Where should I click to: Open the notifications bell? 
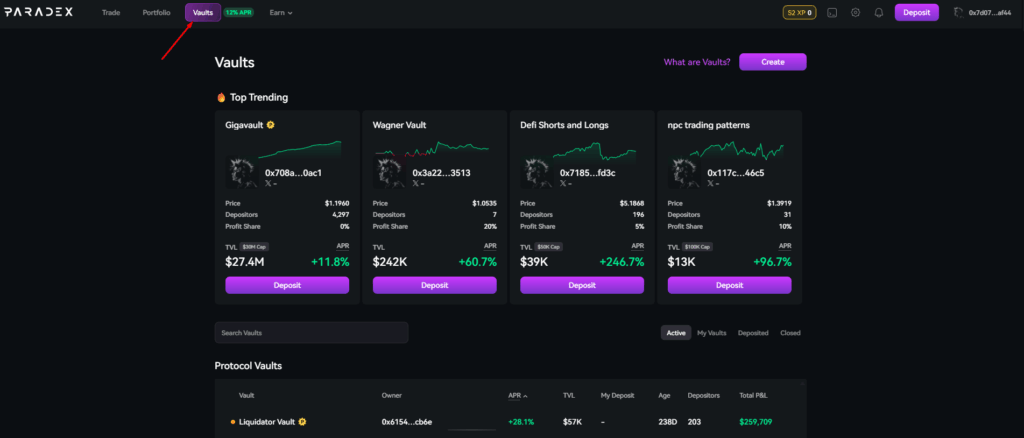879,12
